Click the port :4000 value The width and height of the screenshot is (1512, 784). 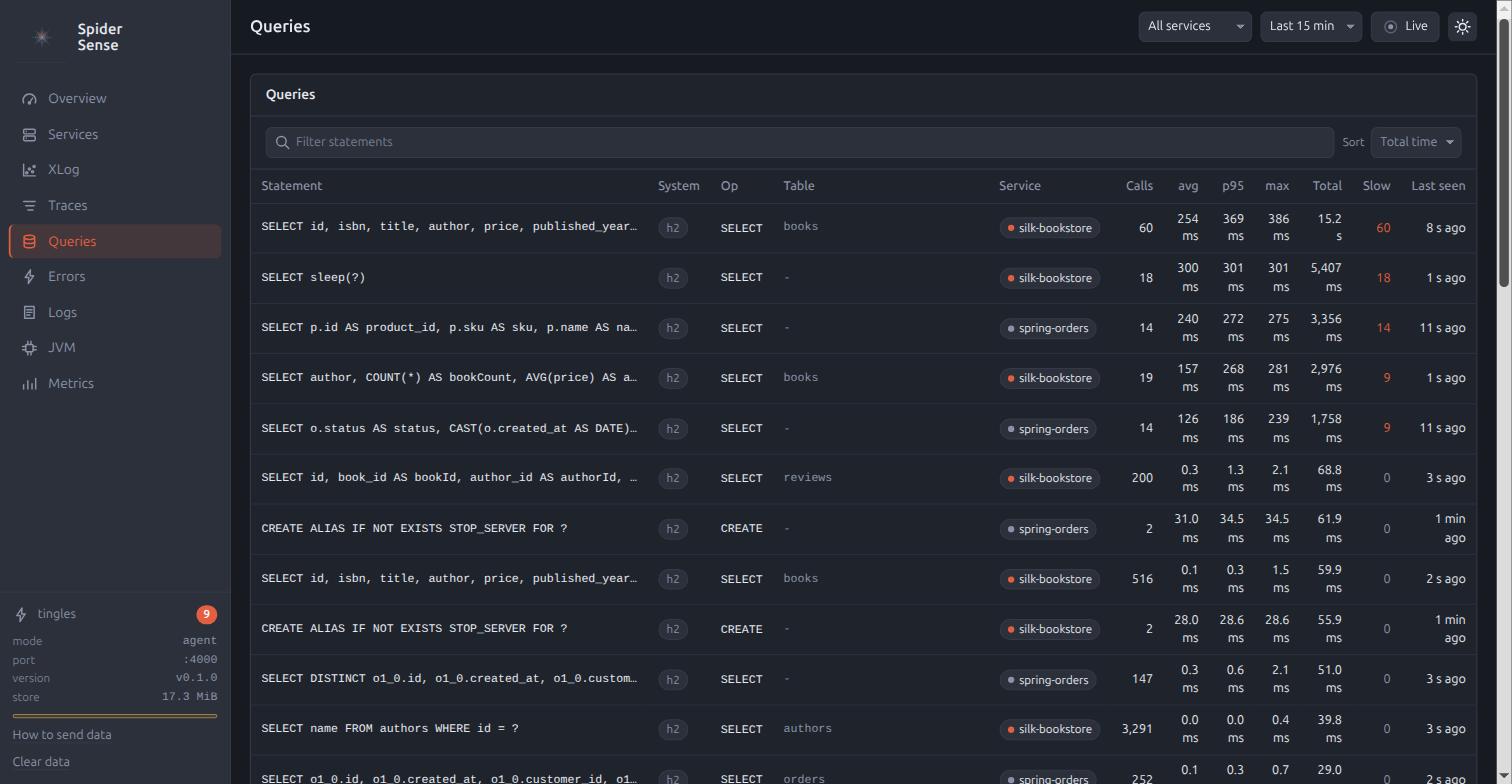click(x=200, y=660)
